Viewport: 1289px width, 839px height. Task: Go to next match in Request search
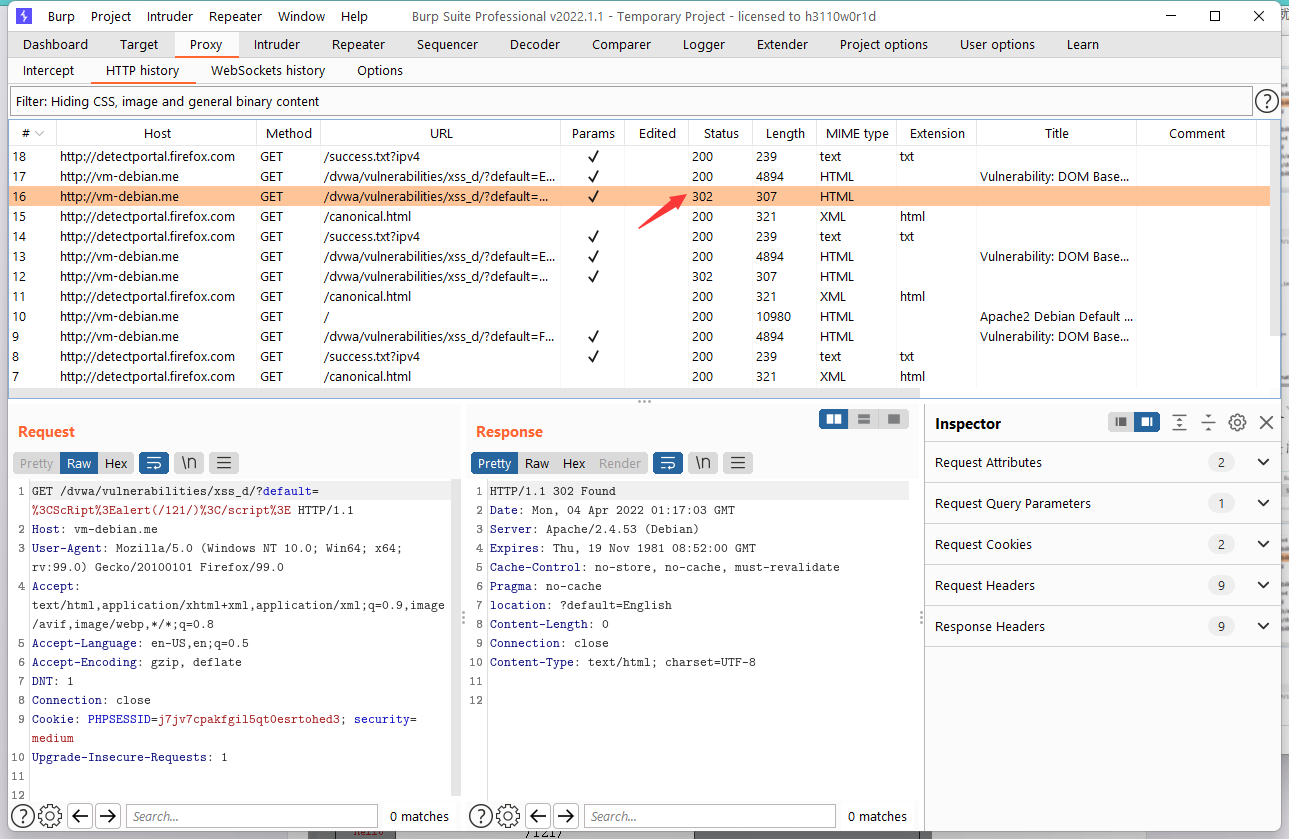(x=108, y=816)
